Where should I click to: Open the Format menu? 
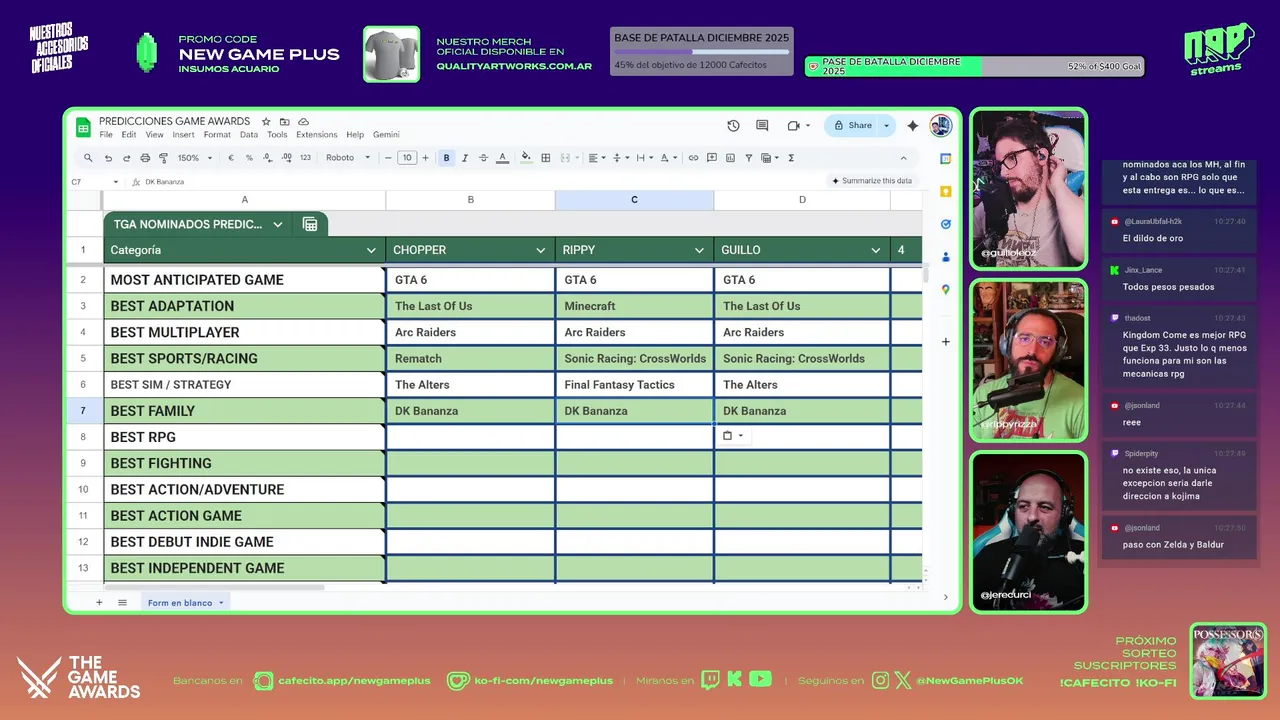217,135
